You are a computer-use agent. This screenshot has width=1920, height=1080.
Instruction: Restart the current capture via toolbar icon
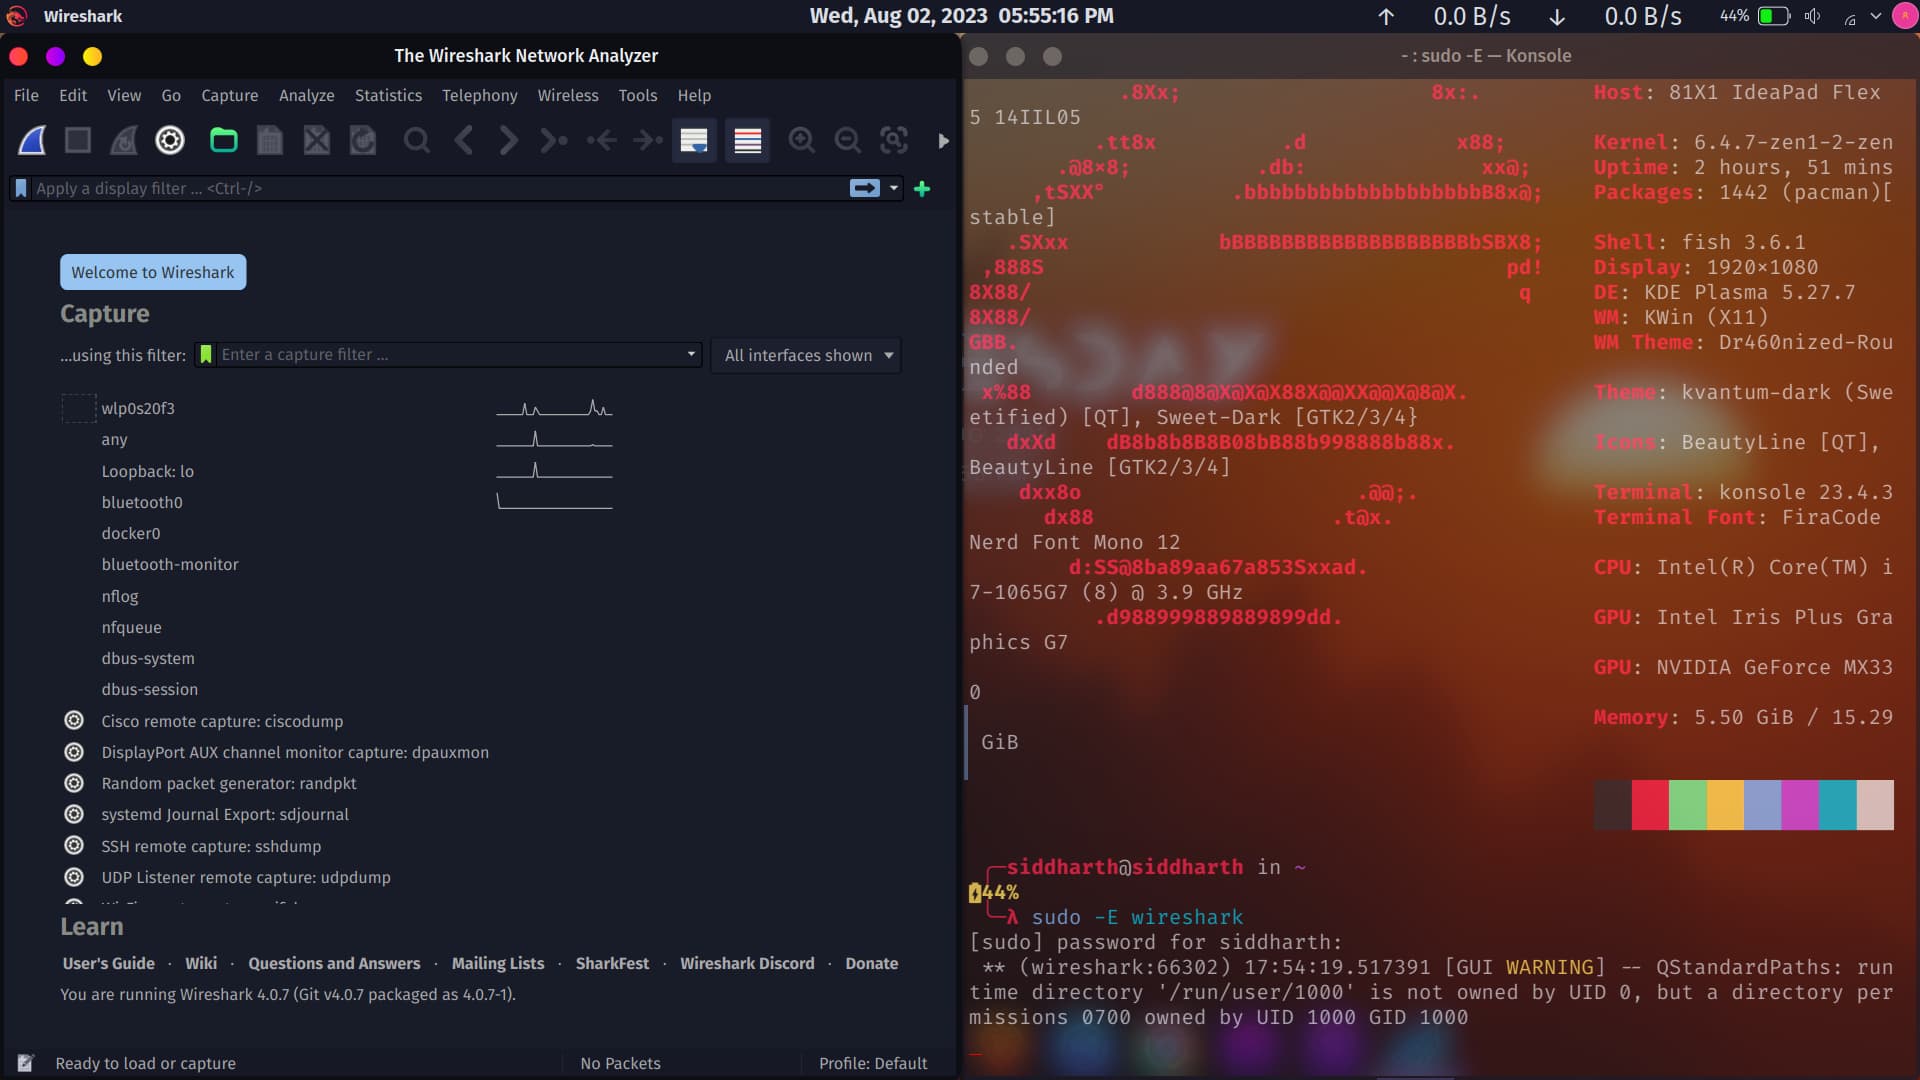(x=124, y=141)
